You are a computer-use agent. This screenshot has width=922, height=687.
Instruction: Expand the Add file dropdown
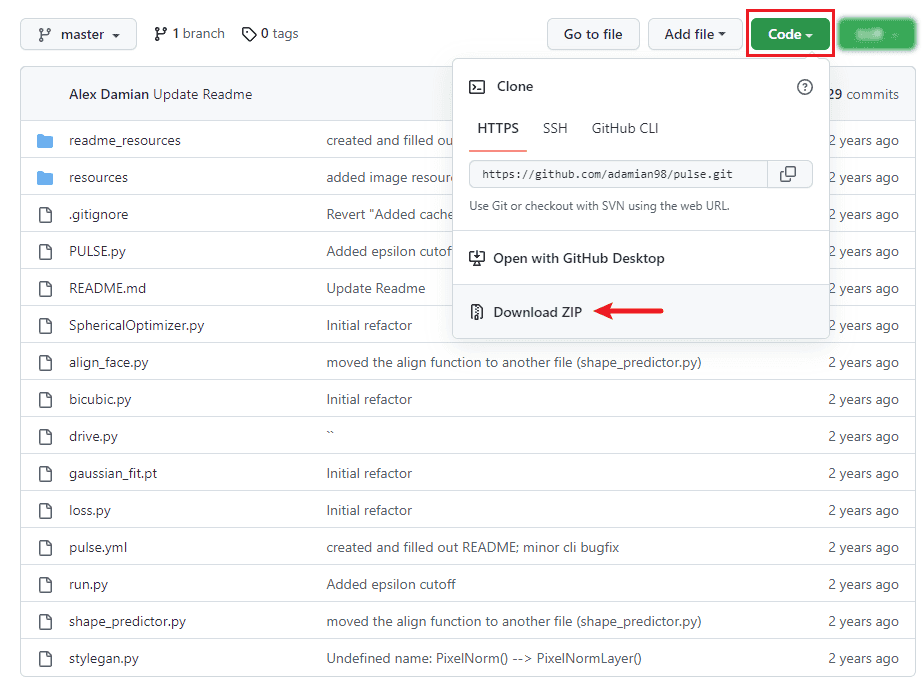point(695,34)
